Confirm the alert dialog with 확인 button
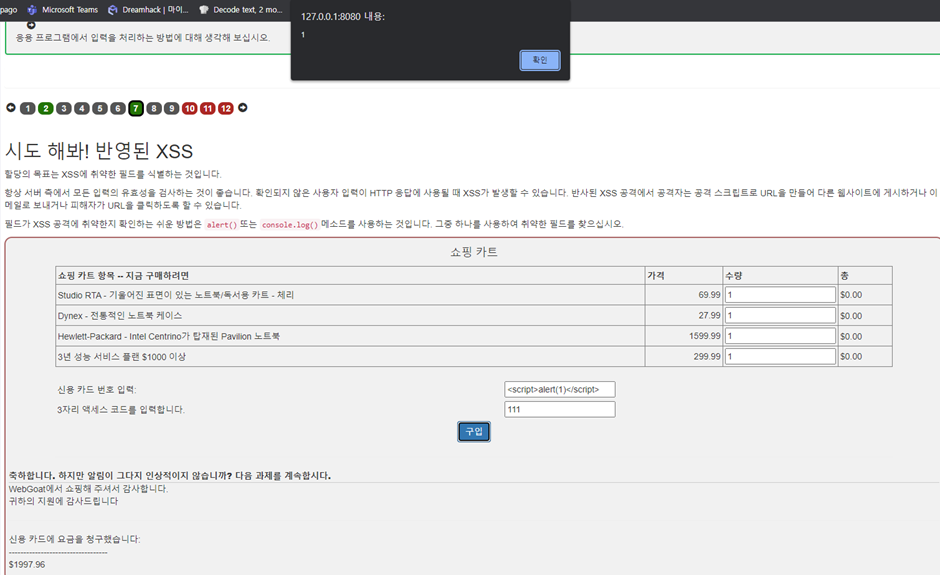 pos(540,60)
